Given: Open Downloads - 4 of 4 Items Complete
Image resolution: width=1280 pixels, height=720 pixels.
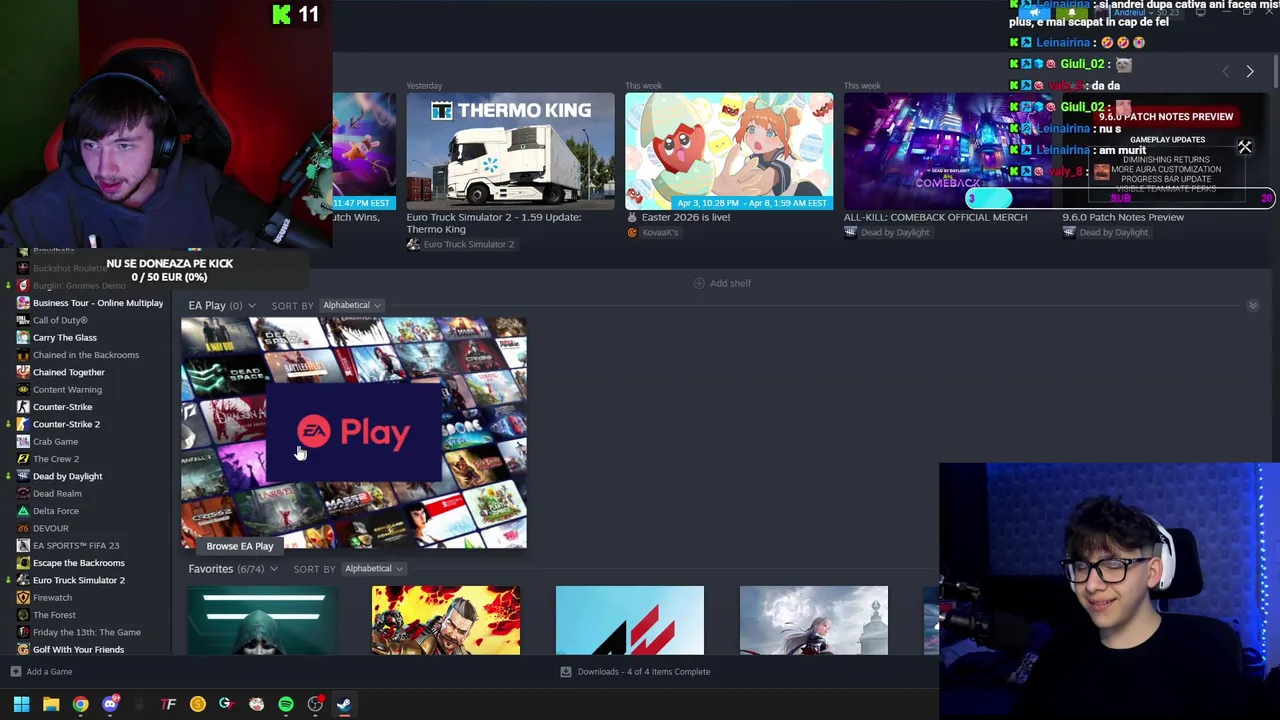Looking at the screenshot, I should tap(644, 672).
